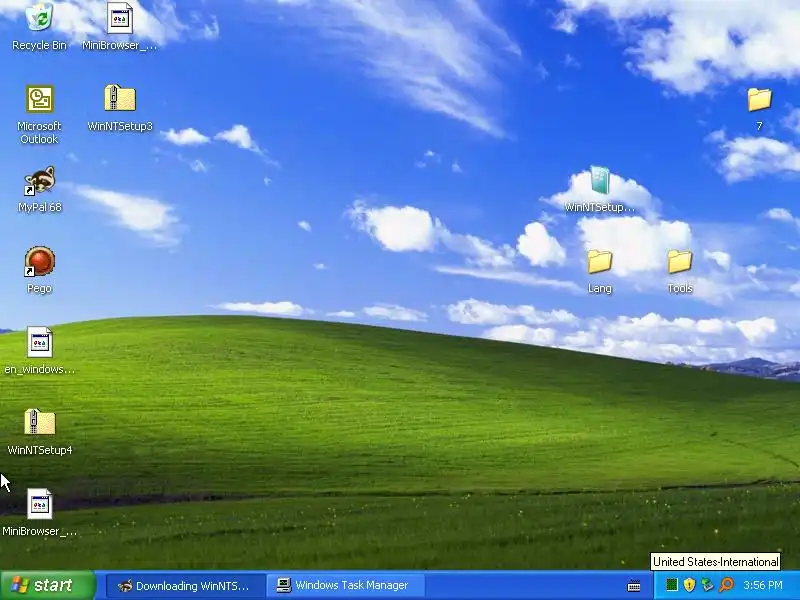Switch to Downloading WinNTS taskbar button

186,586
